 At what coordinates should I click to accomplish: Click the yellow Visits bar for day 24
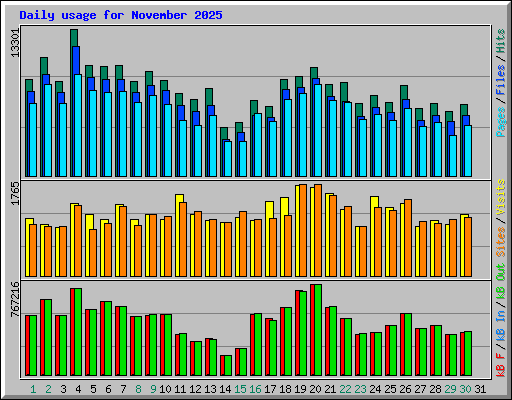pyautogui.click(x=372, y=236)
